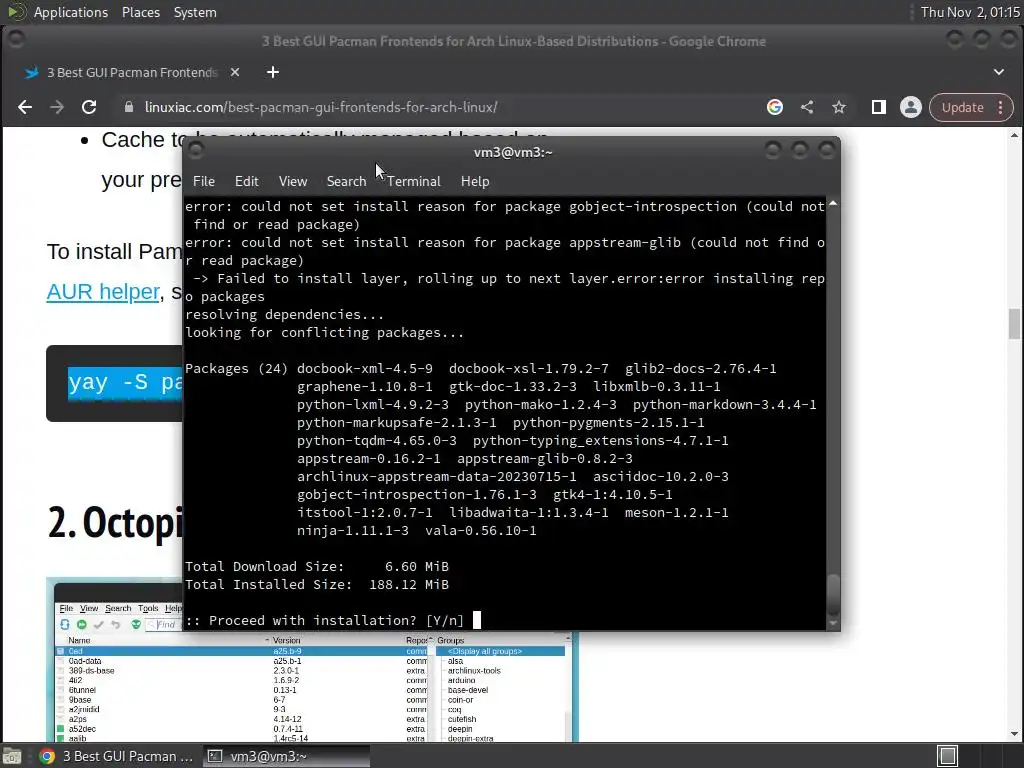Open terminal Edit menu
Image resolution: width=1024 pixels, height=768 pixels.
coord(246,181)
